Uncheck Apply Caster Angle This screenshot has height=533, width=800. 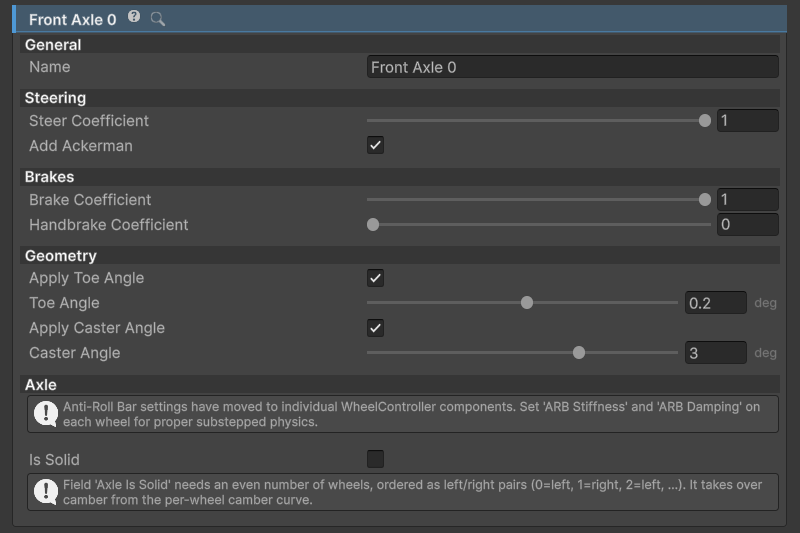[376, 328]
